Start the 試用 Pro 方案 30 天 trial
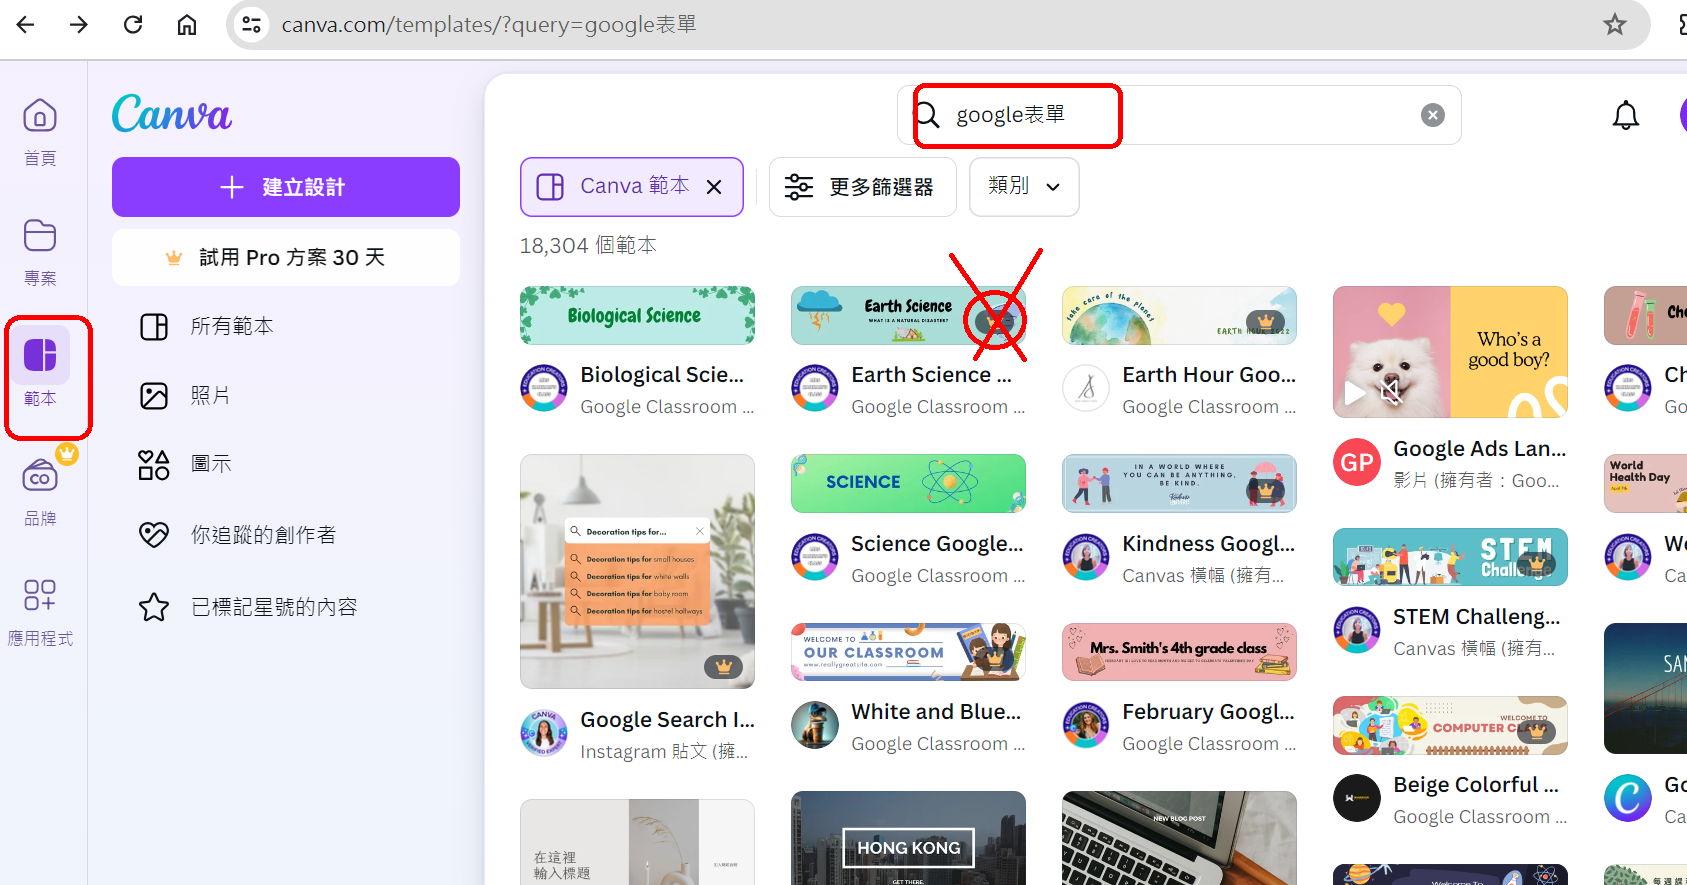1687x885 pixels. click(x=286, y=258)
